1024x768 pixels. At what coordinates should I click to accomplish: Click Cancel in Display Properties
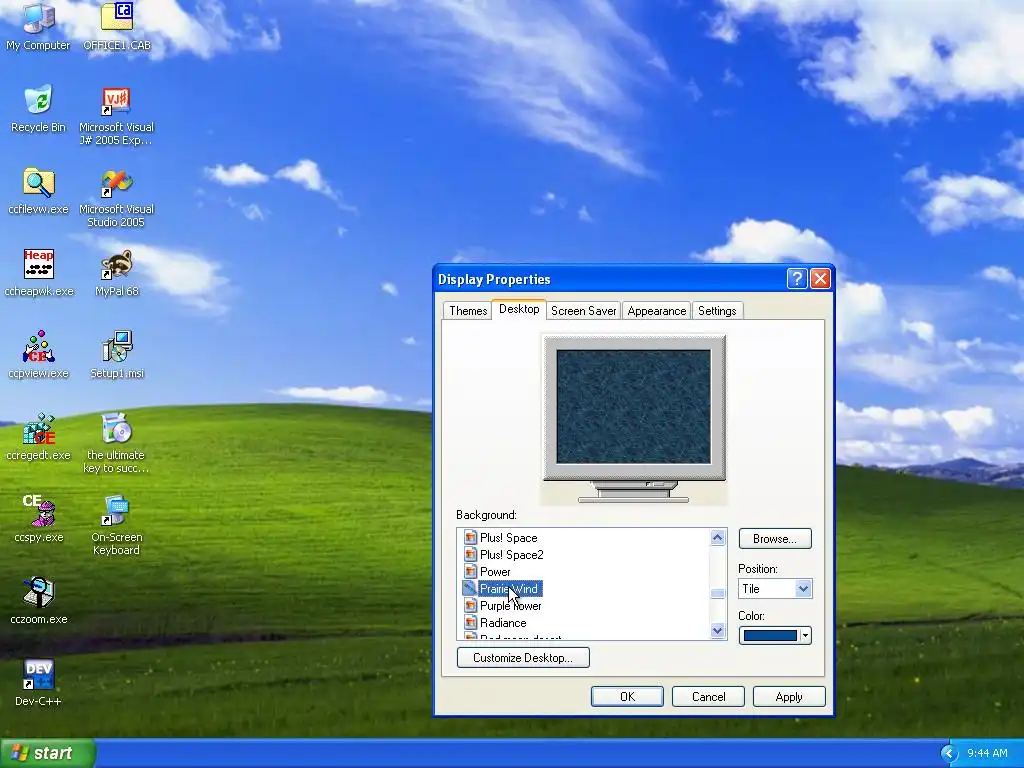click(x=709, y=697)
